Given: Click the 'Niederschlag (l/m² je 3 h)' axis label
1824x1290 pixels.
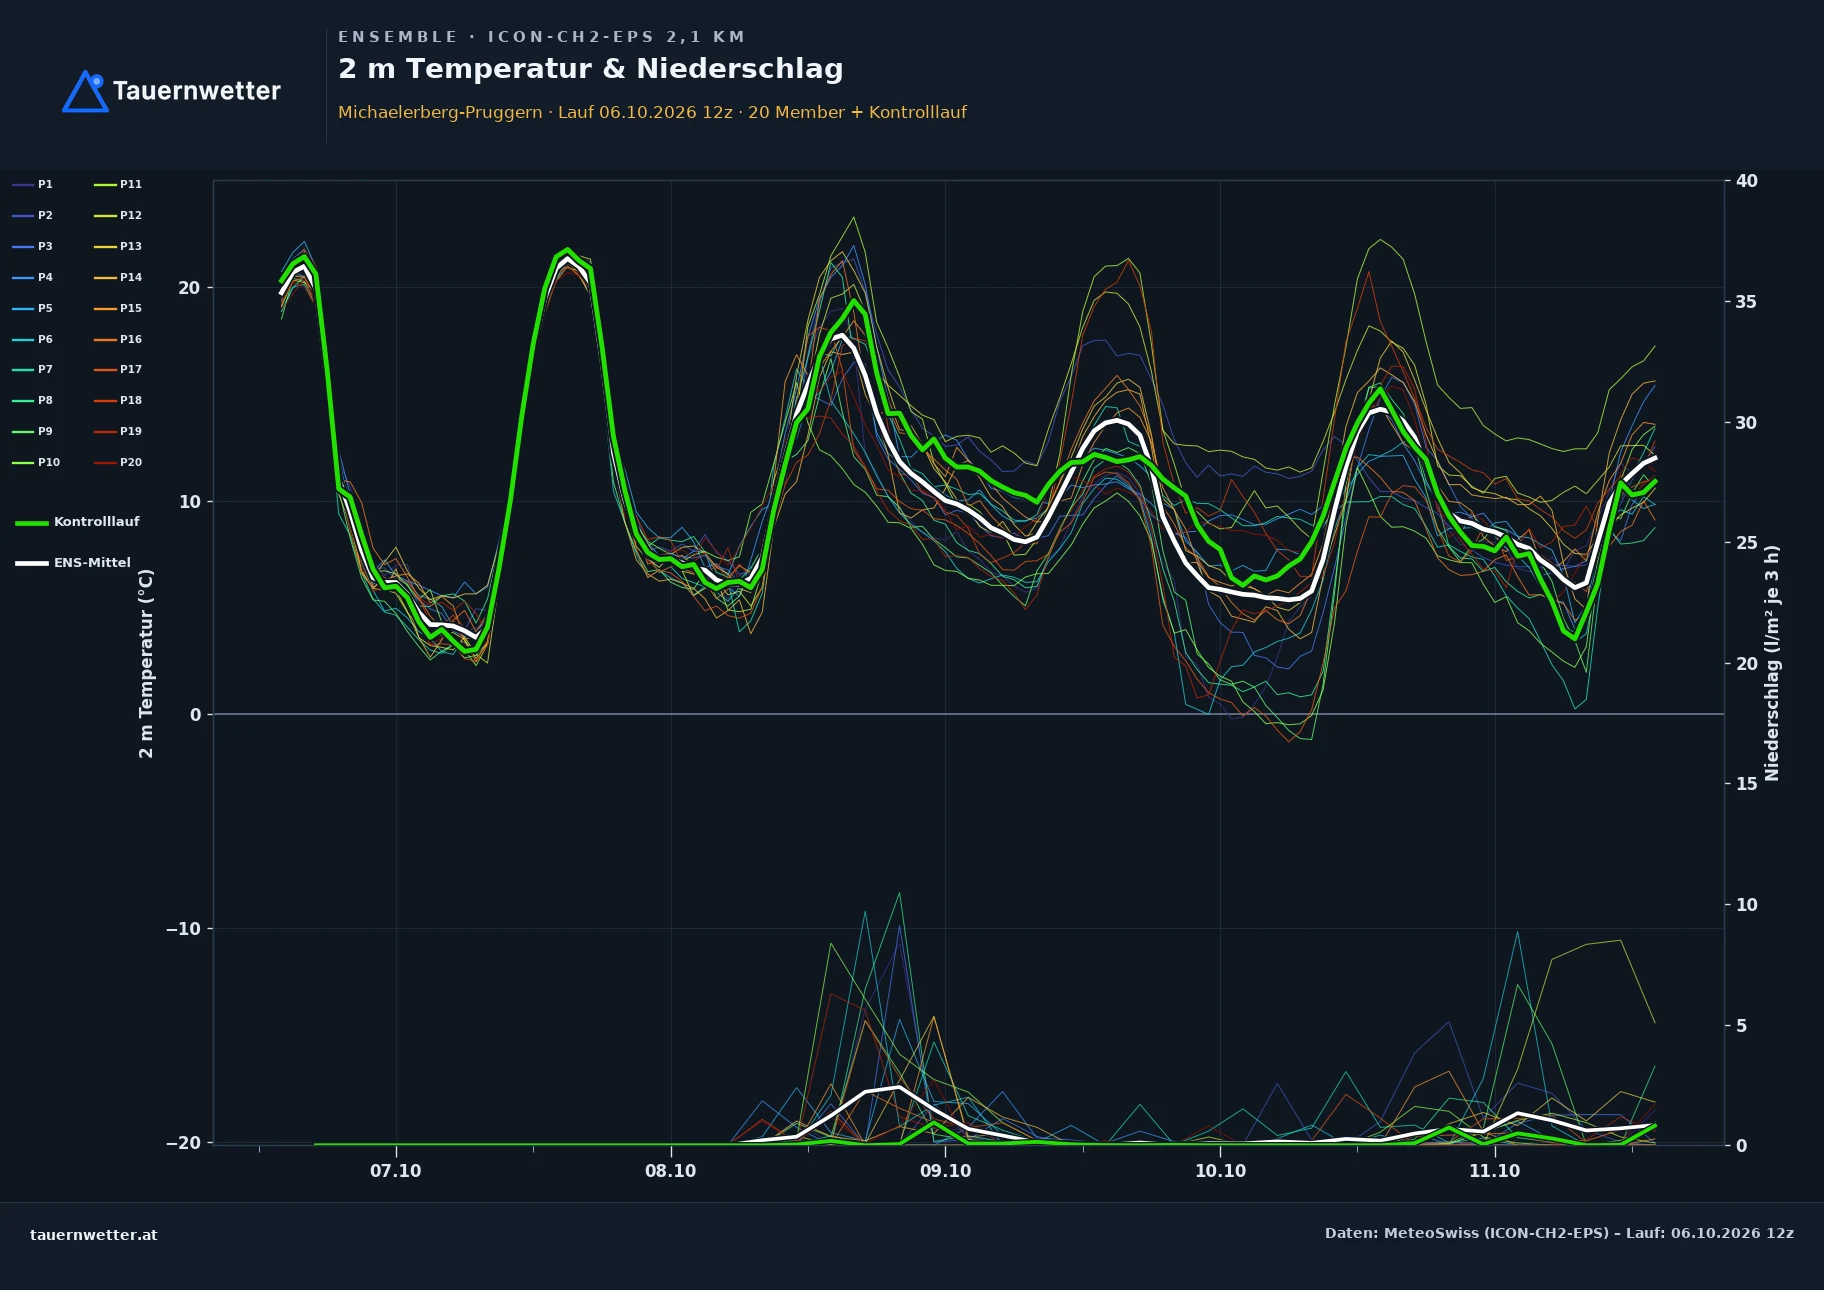Looking at the screenshot, I should click(1772, 663).
